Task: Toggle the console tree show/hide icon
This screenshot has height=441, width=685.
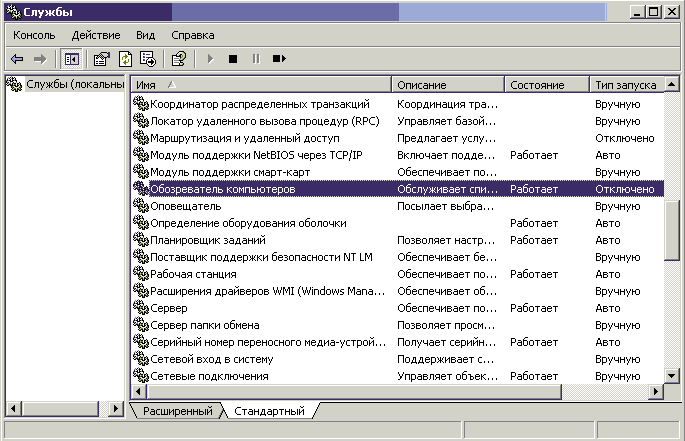Action: [71, 59]
